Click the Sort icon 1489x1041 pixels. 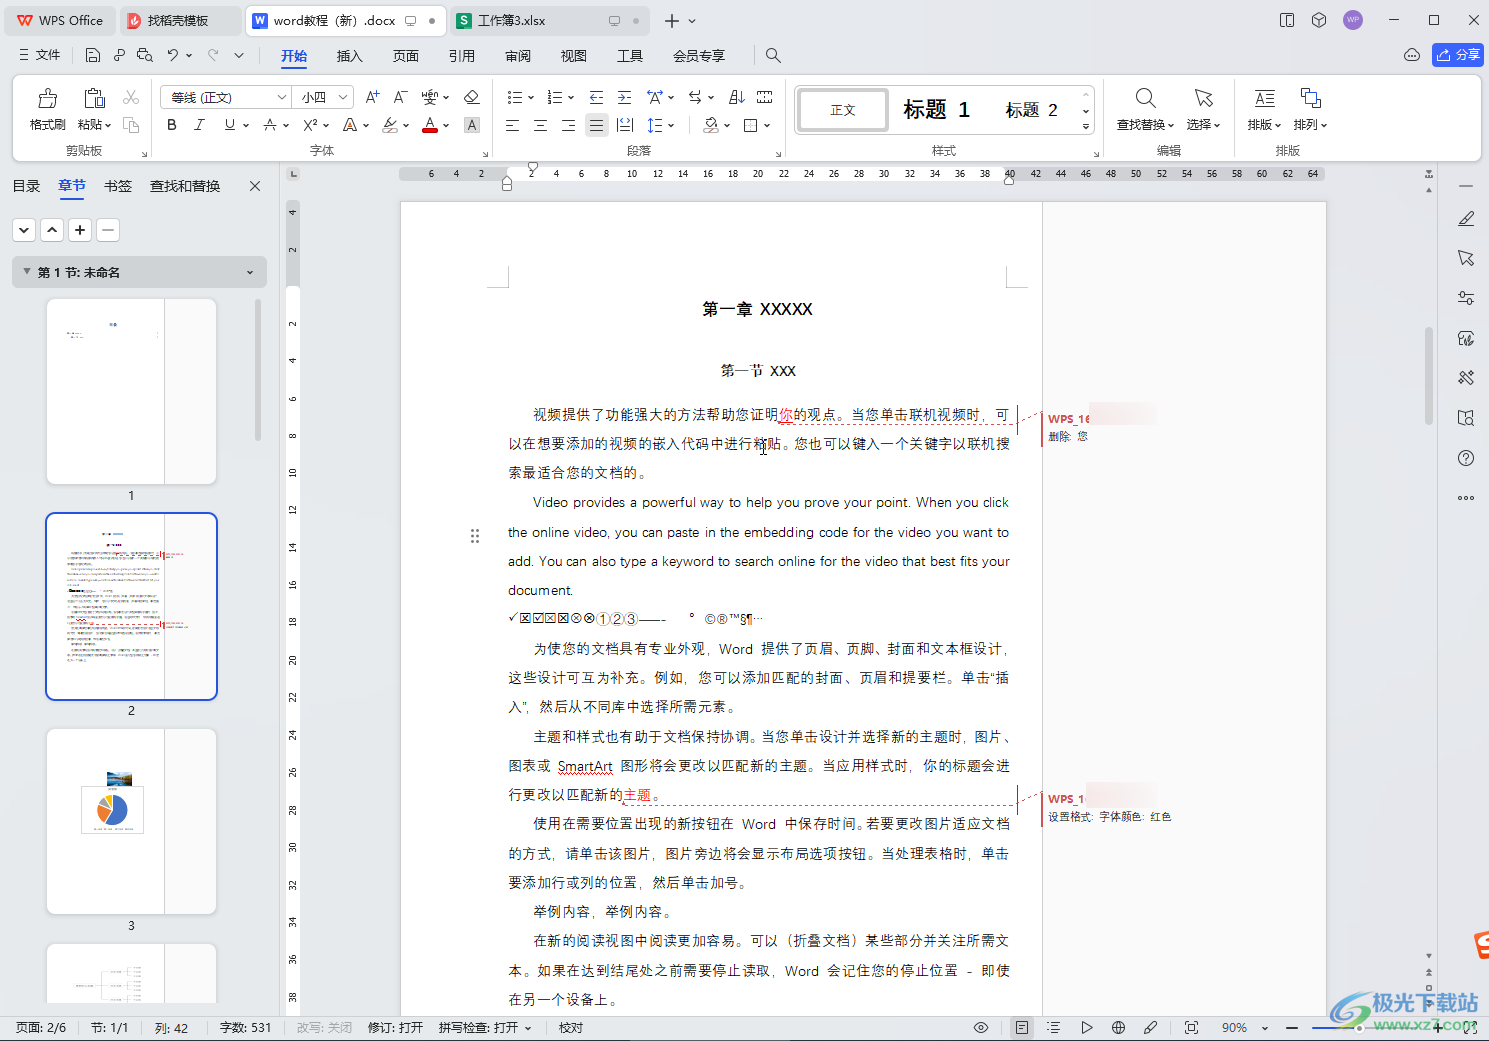pos(737,97)
